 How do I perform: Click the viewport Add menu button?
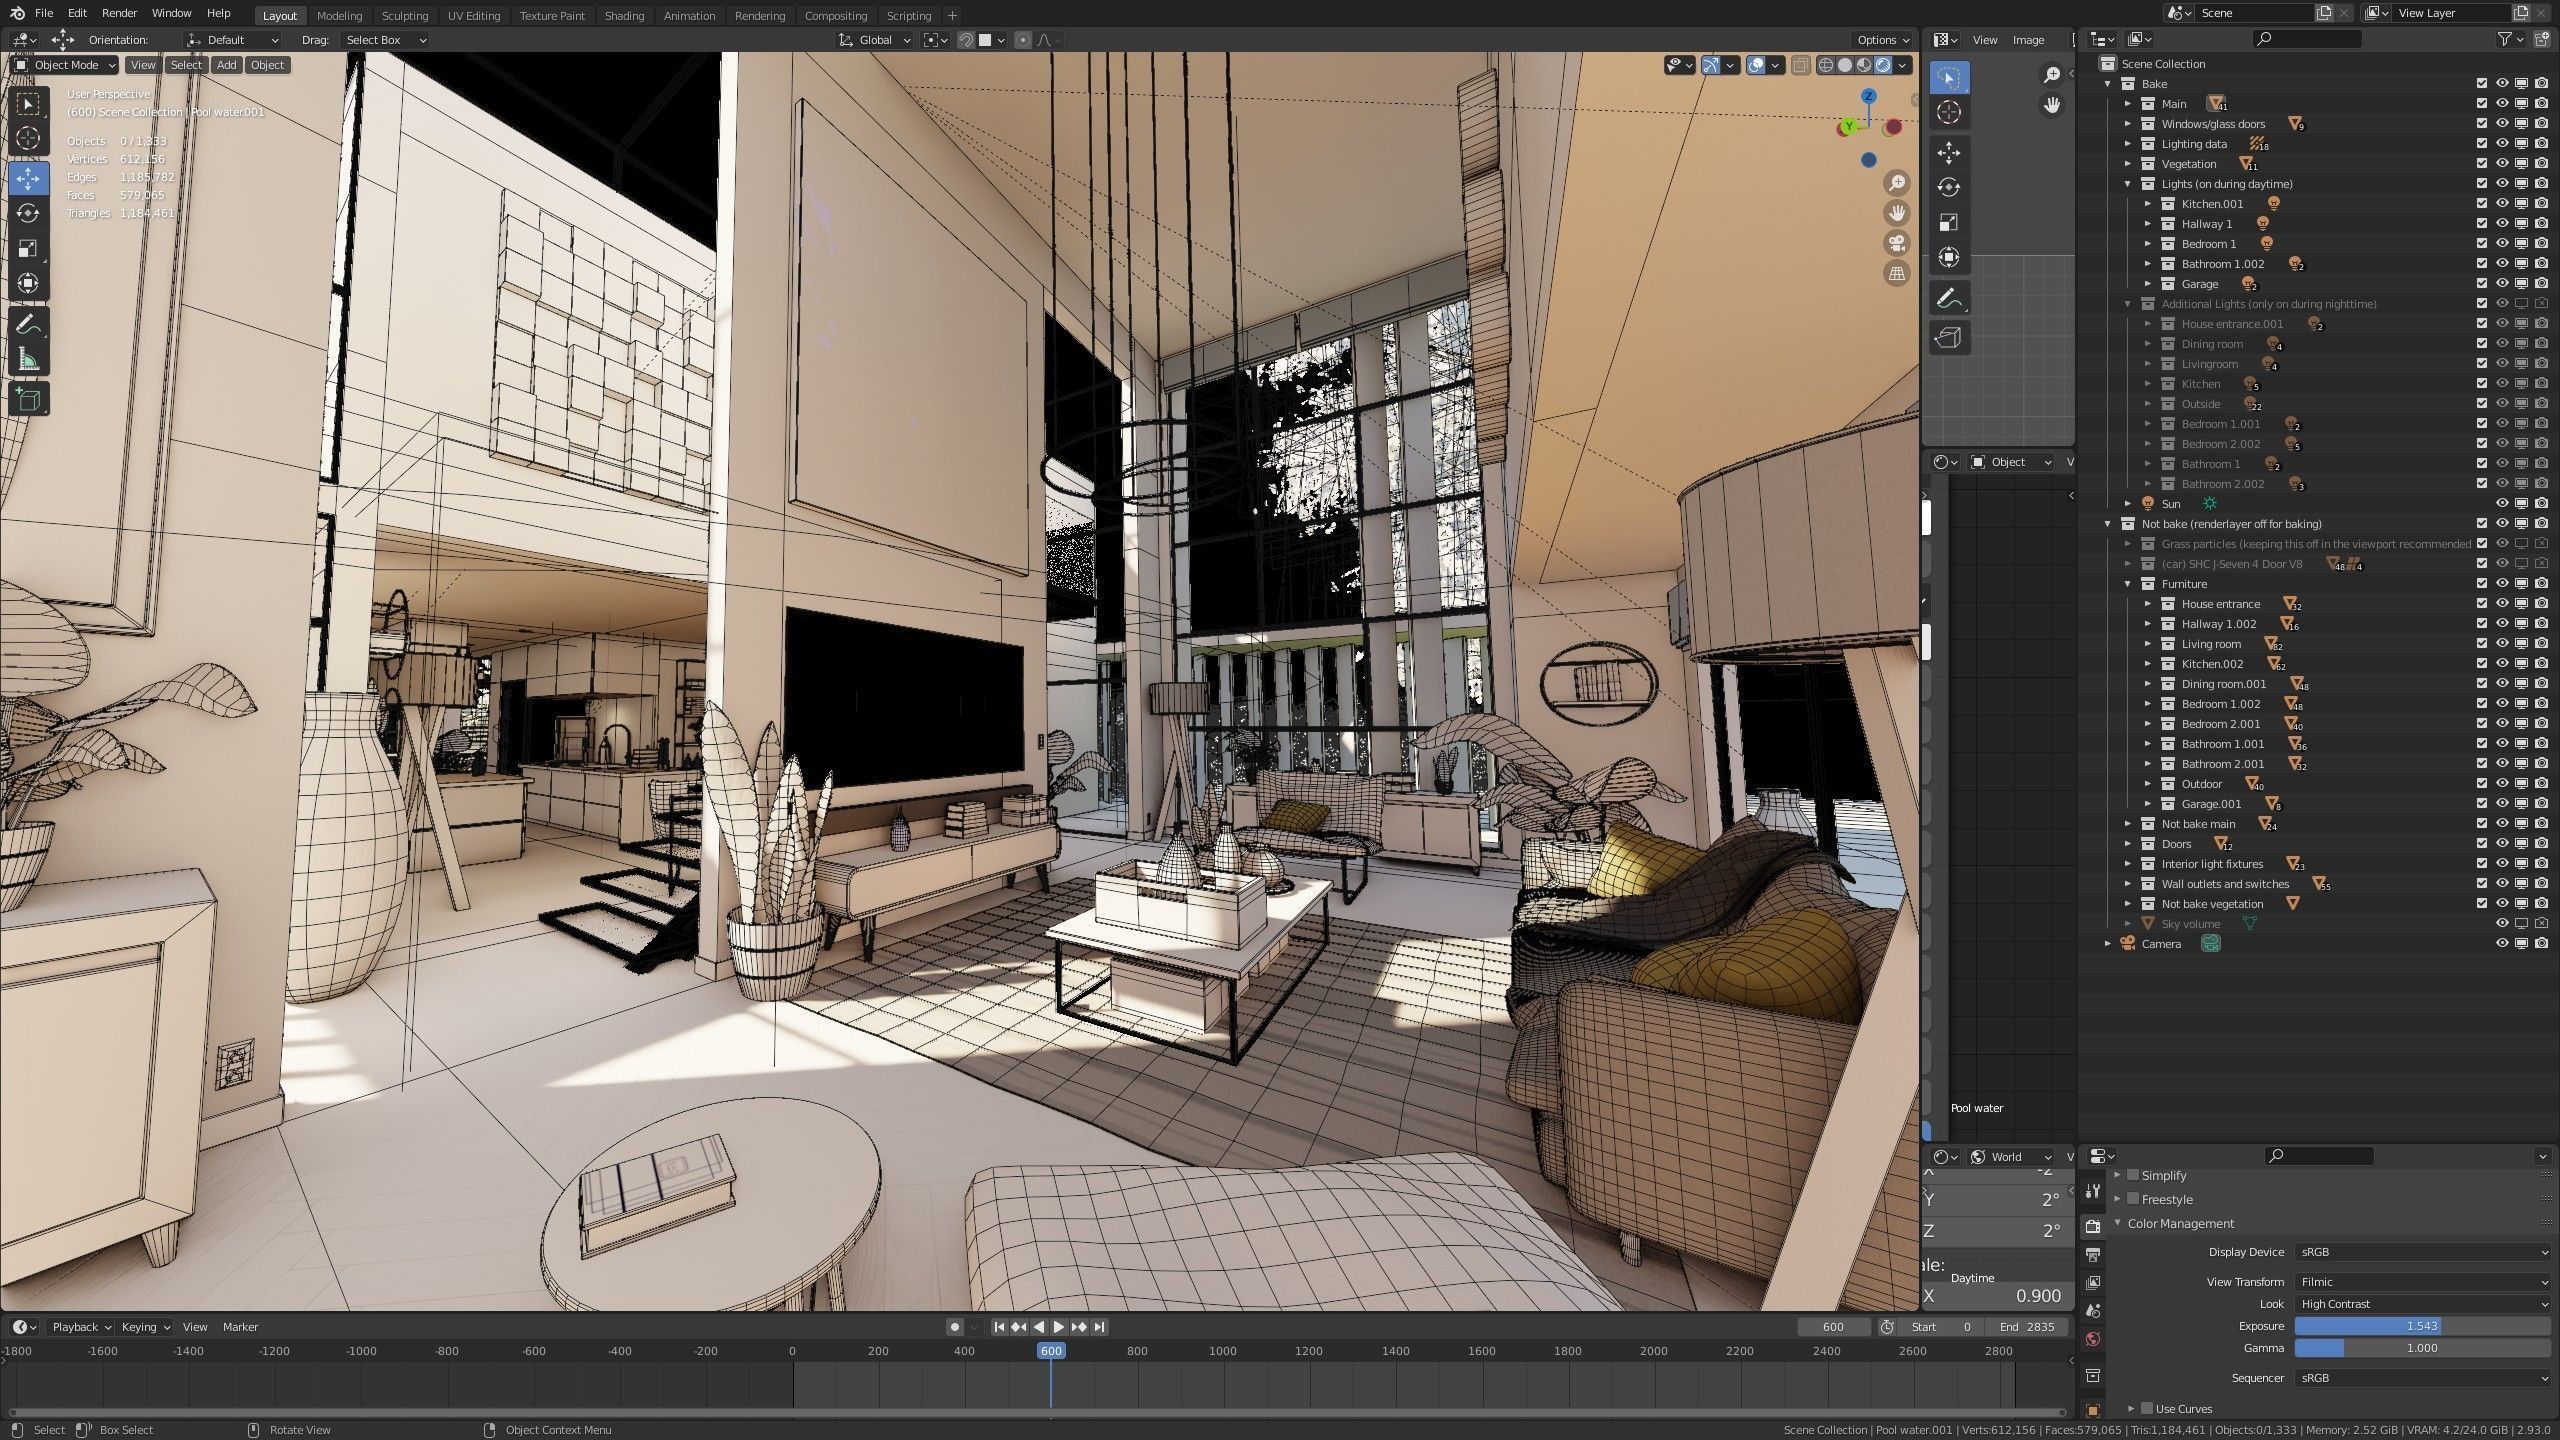point(227,65)
